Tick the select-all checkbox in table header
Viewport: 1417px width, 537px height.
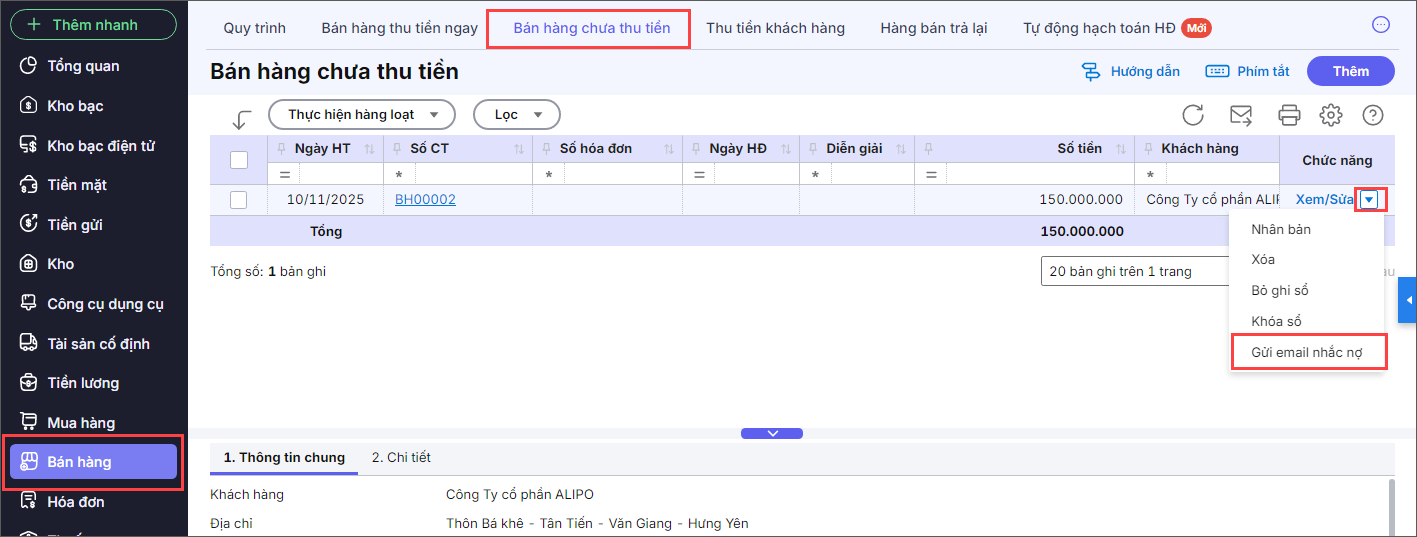[239, 160]
